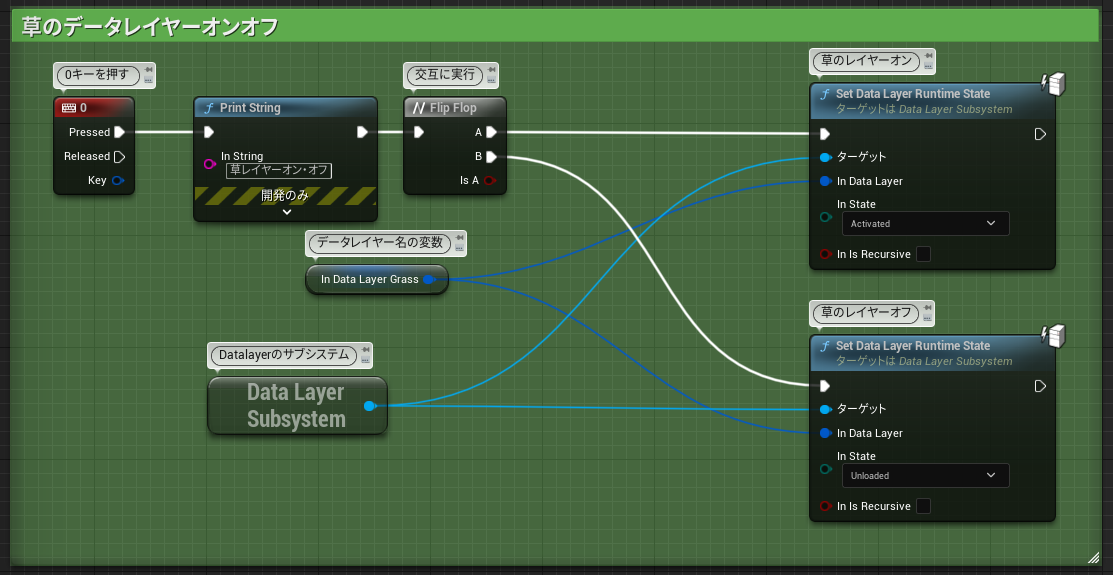1113x575 pixels.
Task: Click the In String text field 草レイヤーオン・オフ
Action: coord(279,170)
